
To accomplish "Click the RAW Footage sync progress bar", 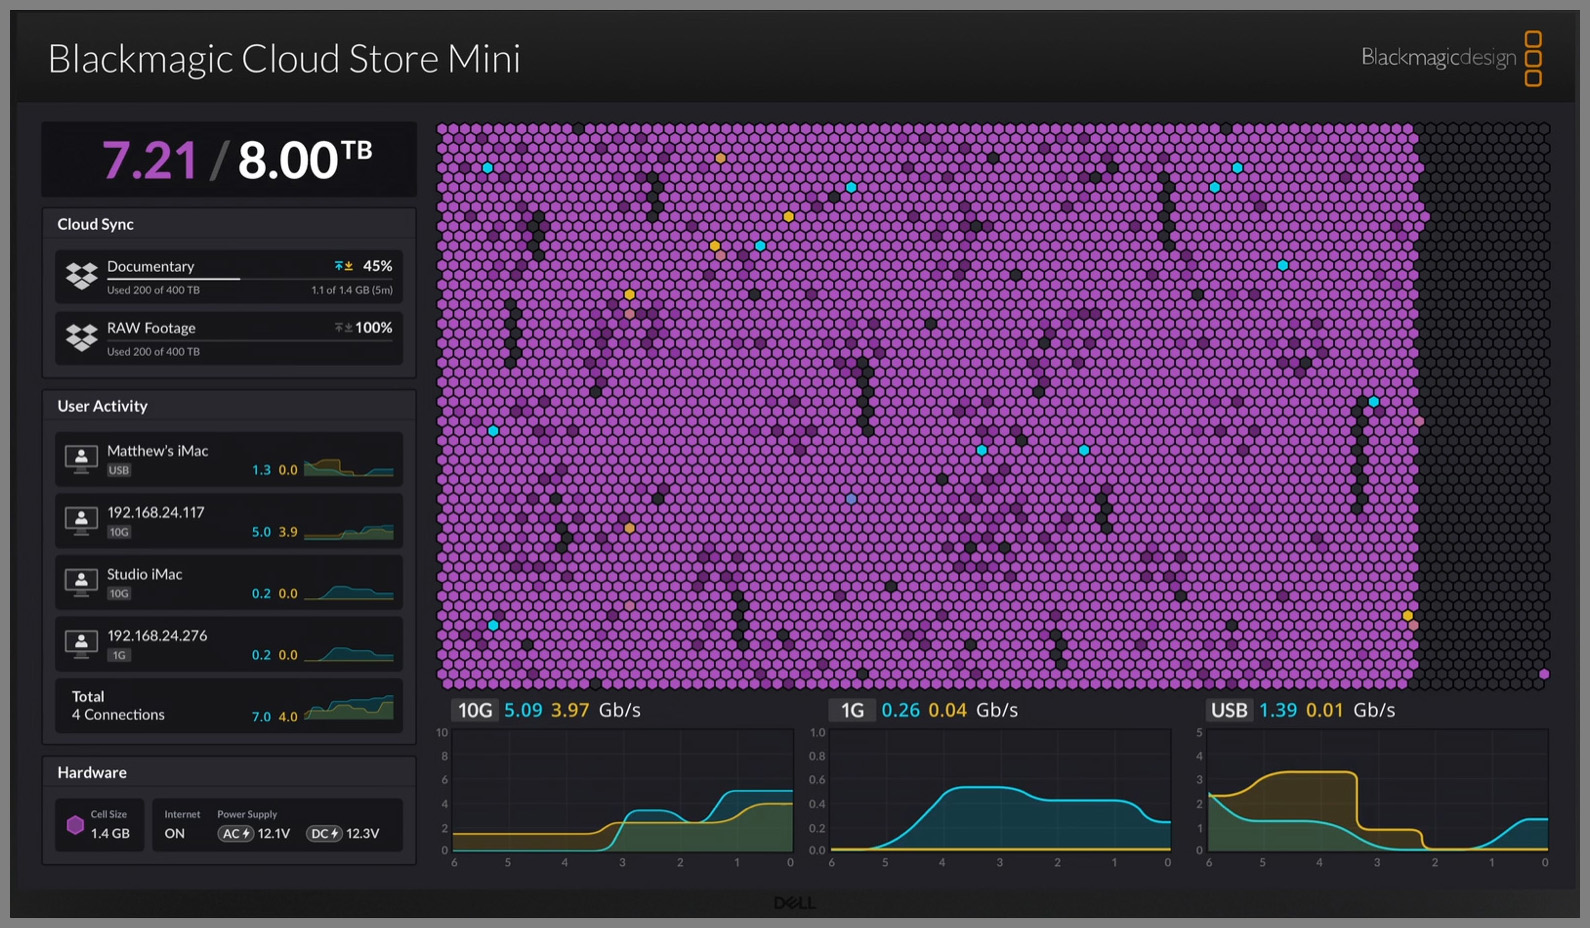I will tap(250, 341).
